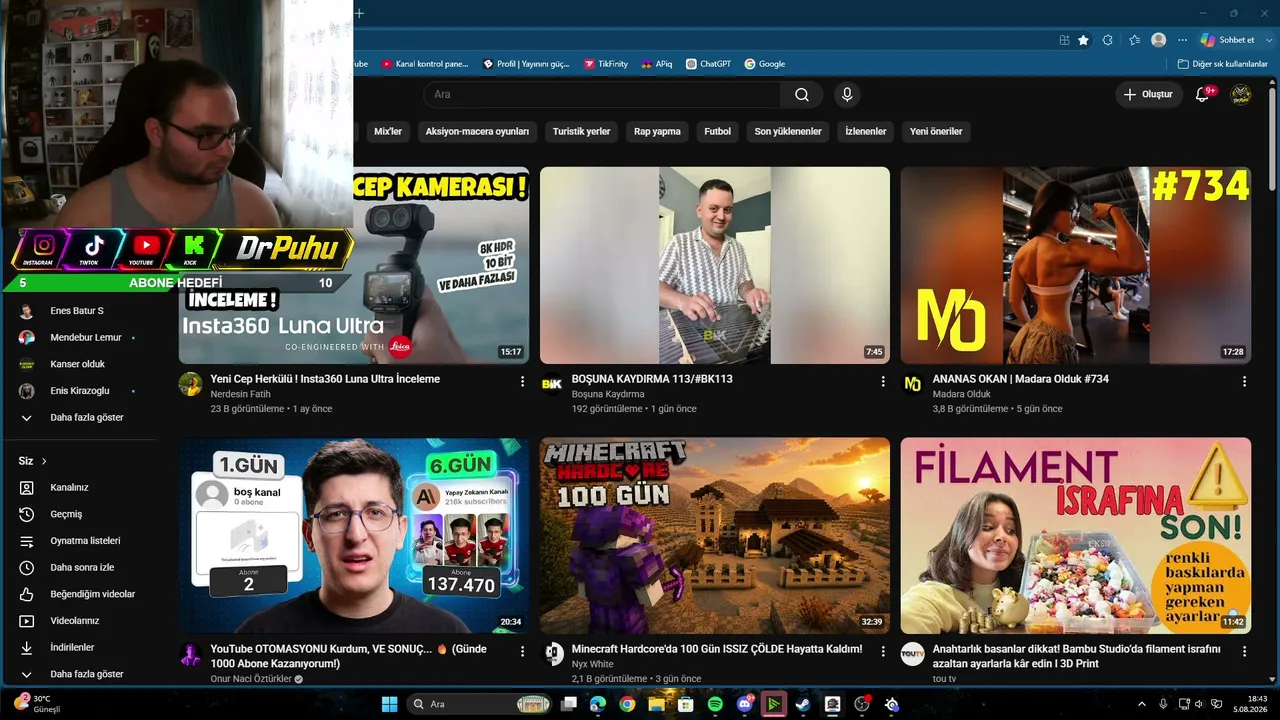Open Edge split screen icon

(x=1065, y=40)
